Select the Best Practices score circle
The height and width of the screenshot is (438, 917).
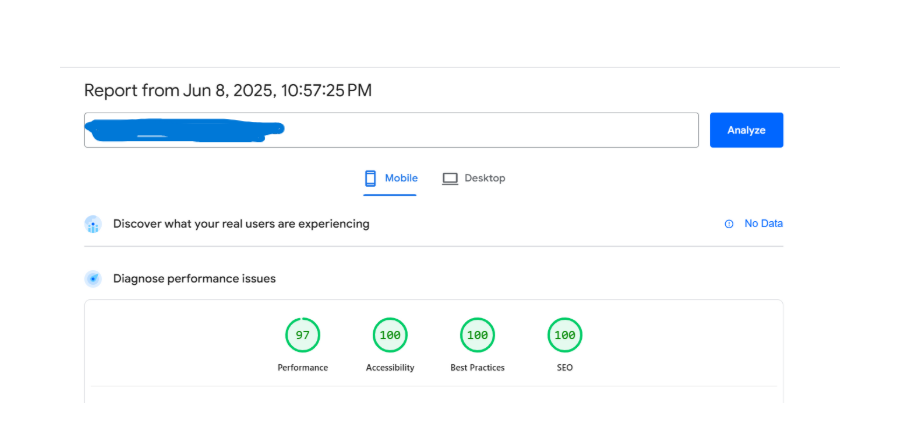[x=477, y=335]
